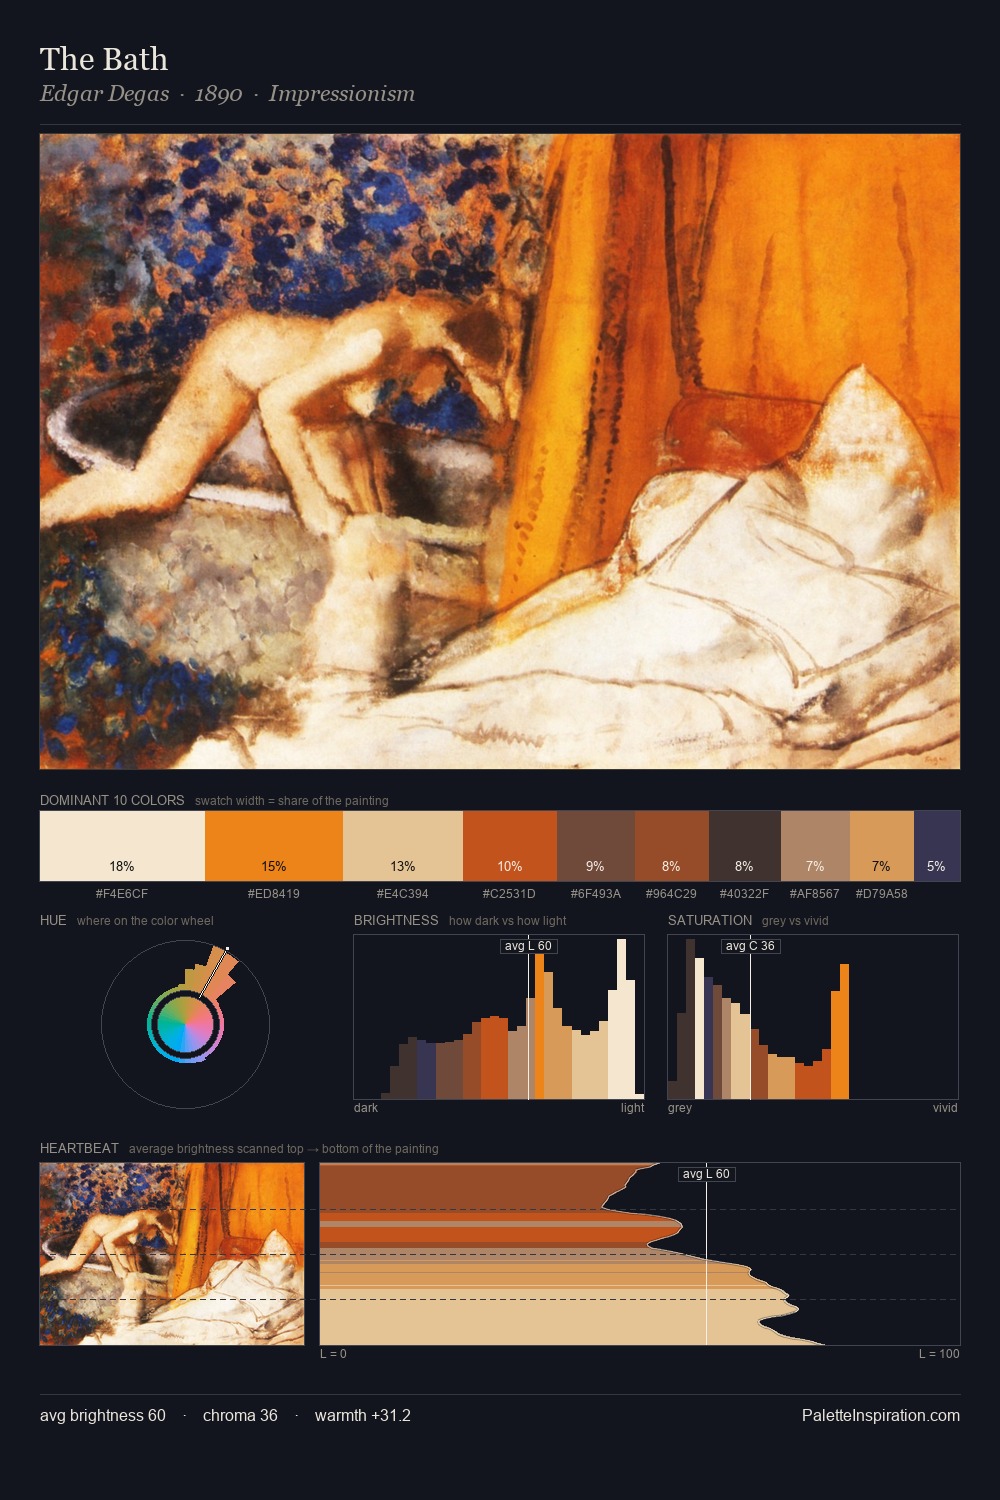Choose the rust #C2531D swatch showing 10%
Screen dimensions: 1000x1500
pos(510,846)
